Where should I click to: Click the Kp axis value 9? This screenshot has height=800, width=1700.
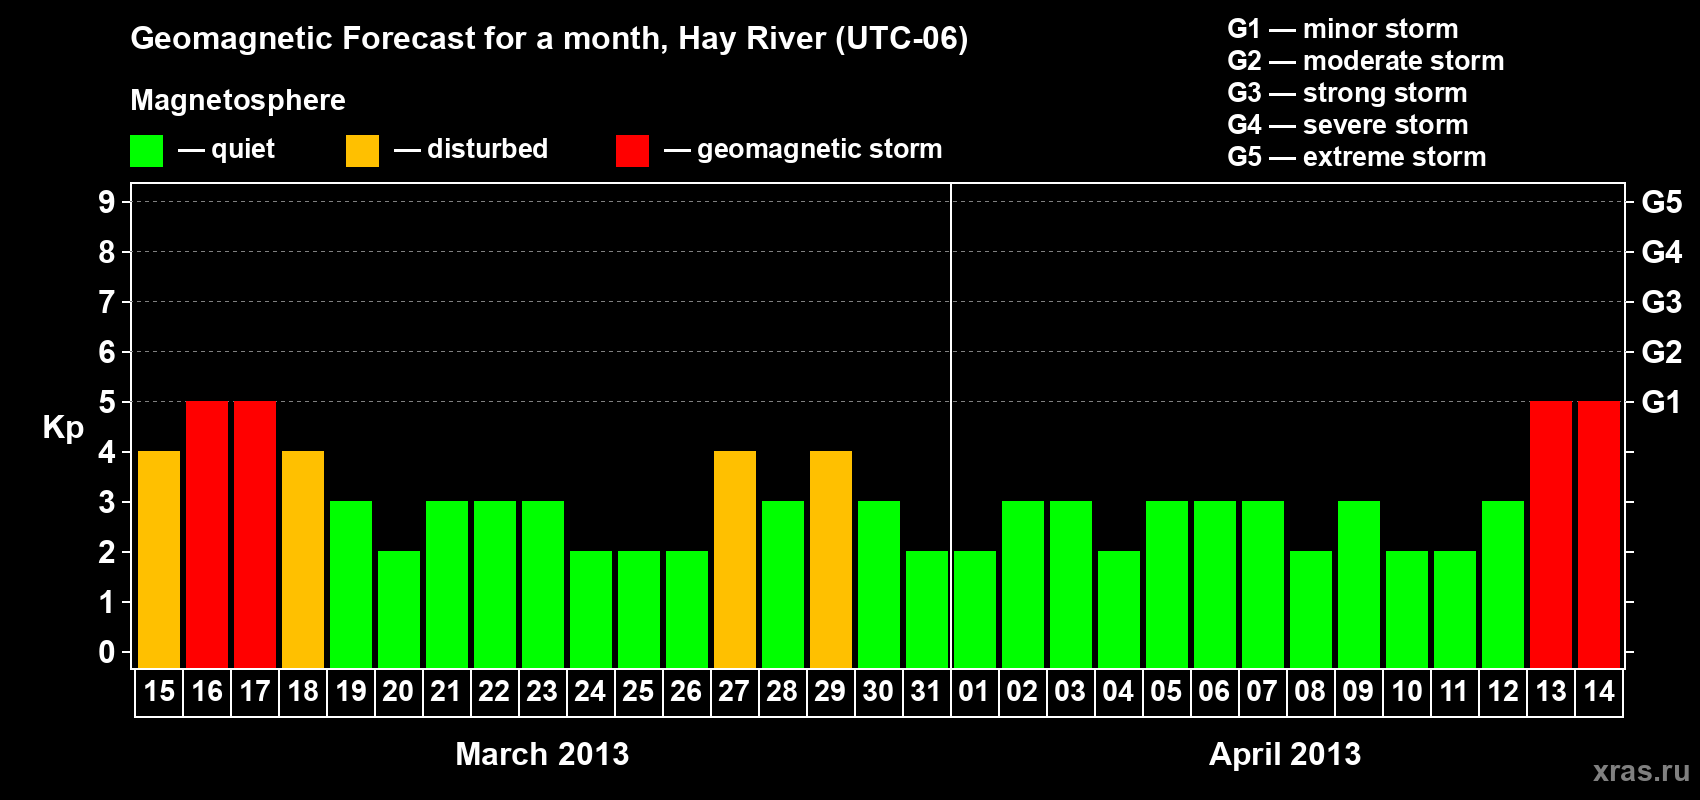click(107, 202)
